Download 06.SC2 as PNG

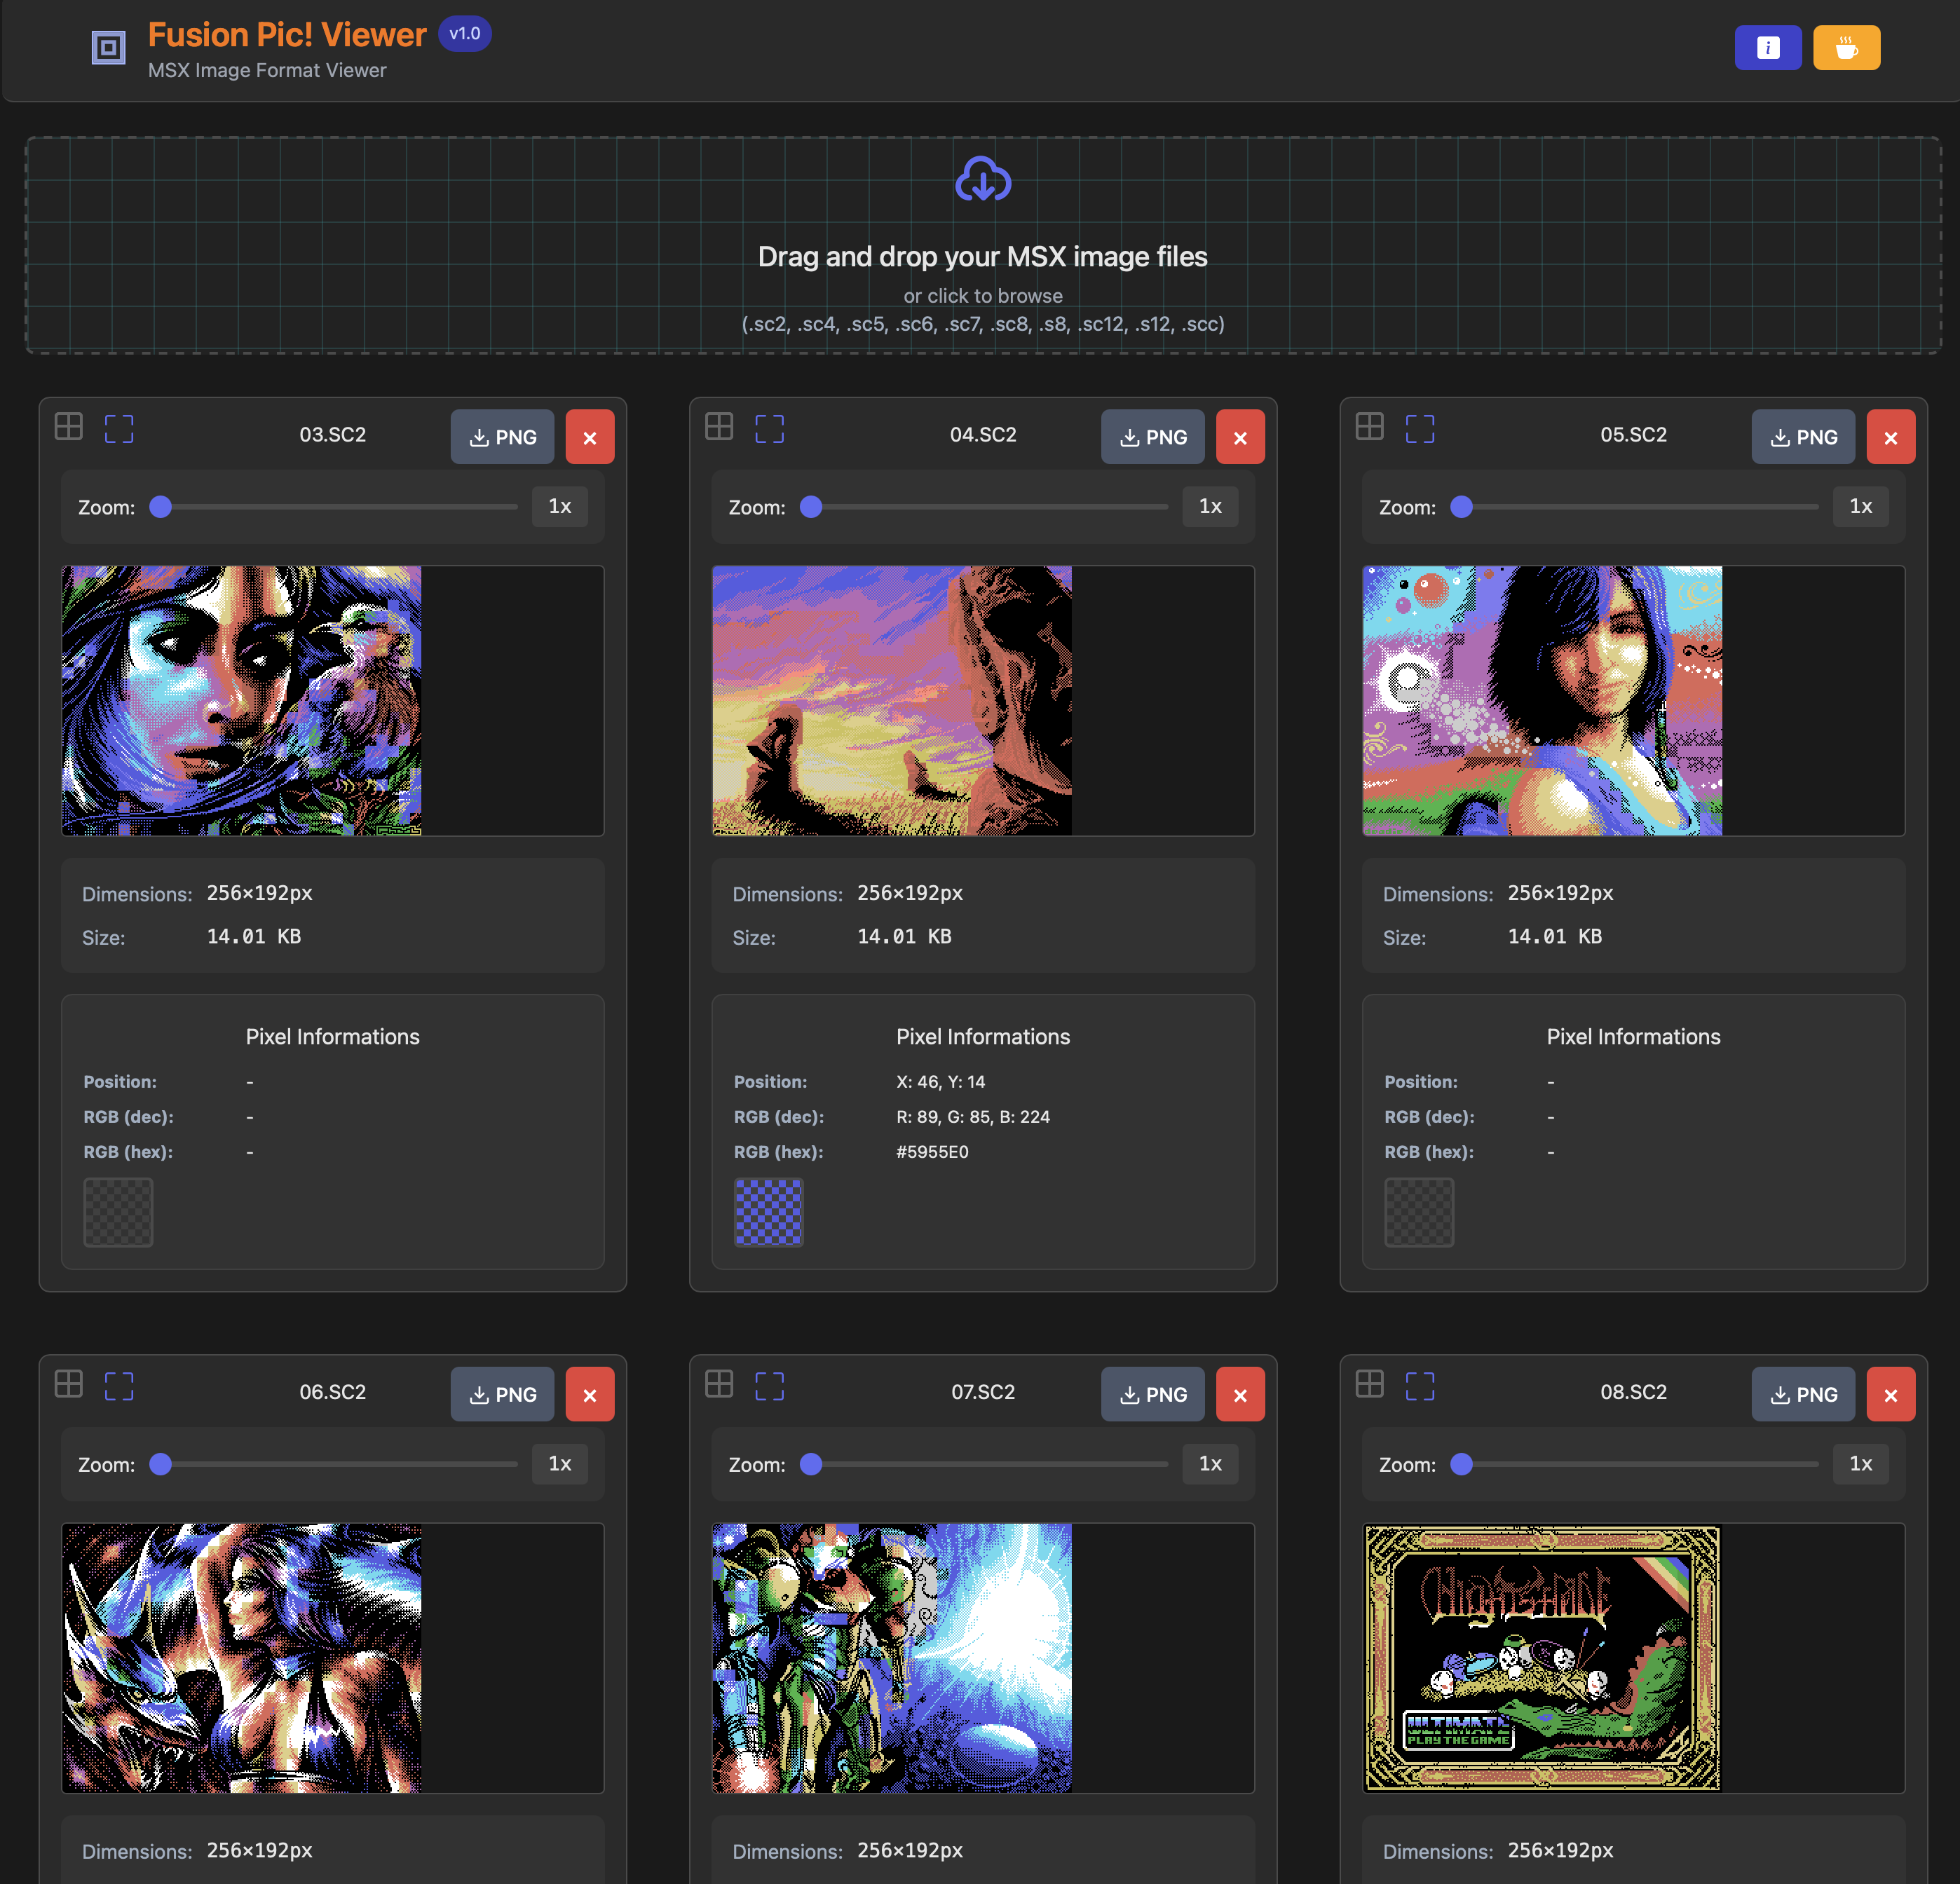[x=502, y=1394]
